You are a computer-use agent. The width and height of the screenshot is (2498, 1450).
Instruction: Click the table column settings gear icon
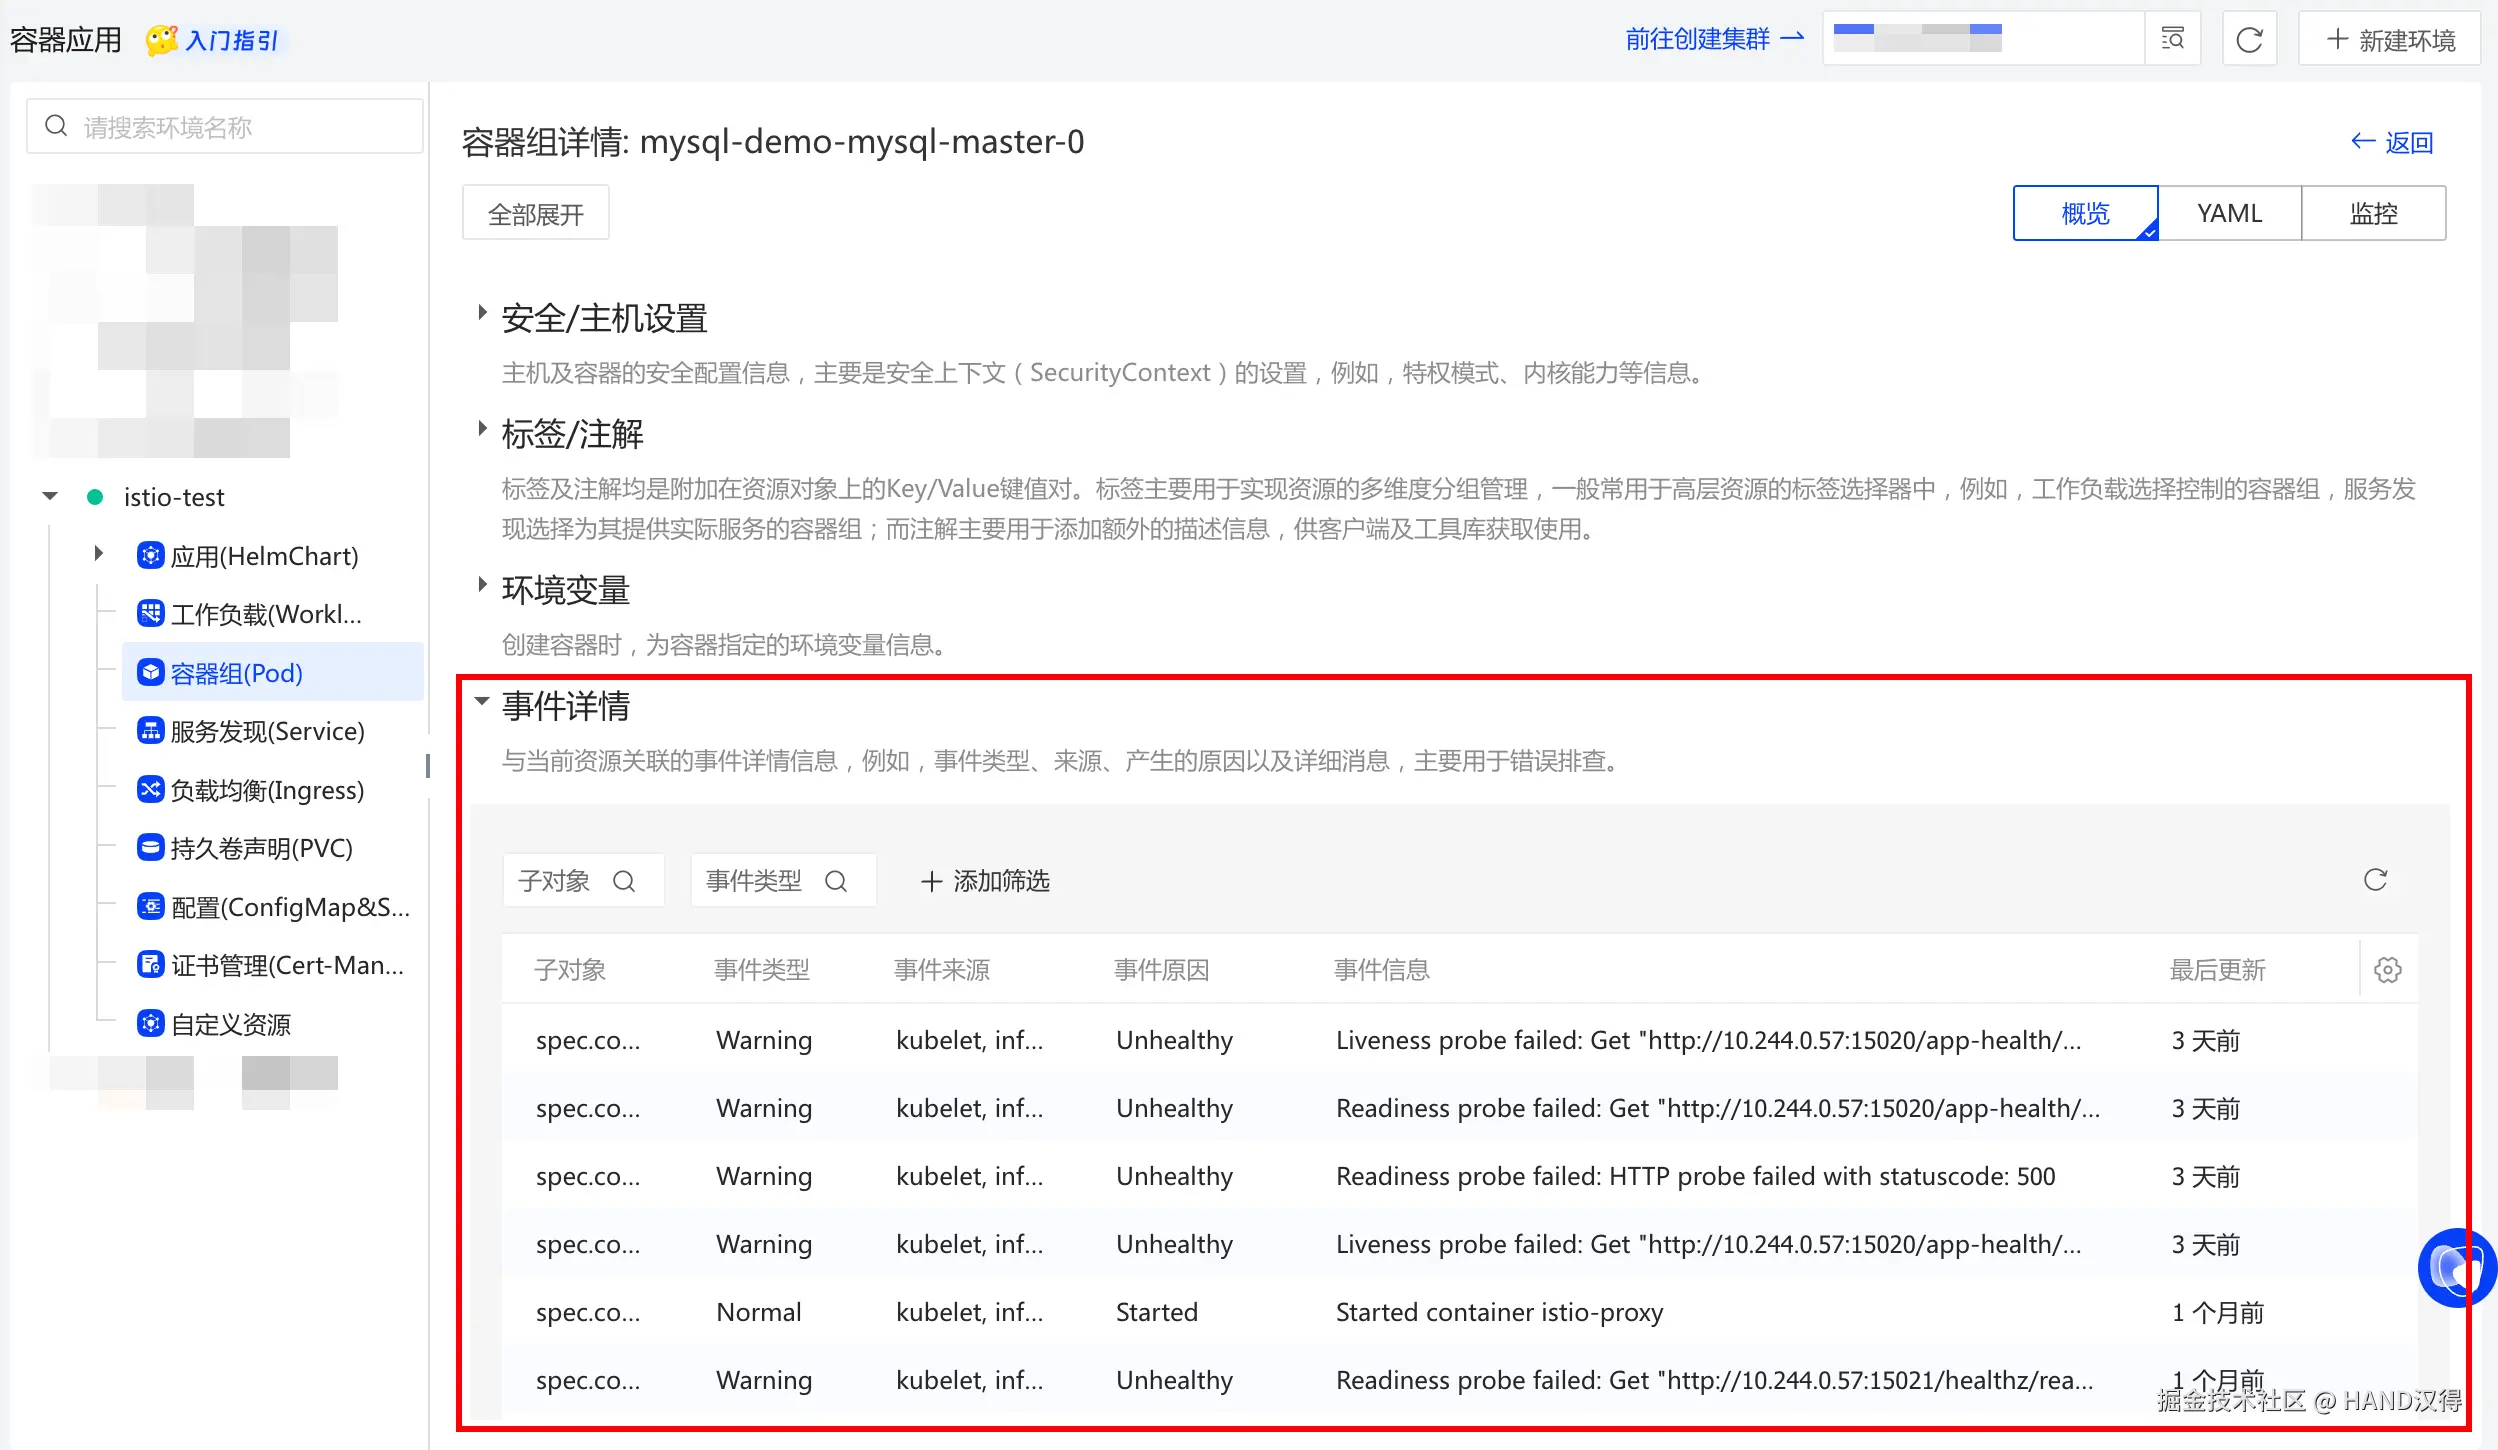(2387, 969)
